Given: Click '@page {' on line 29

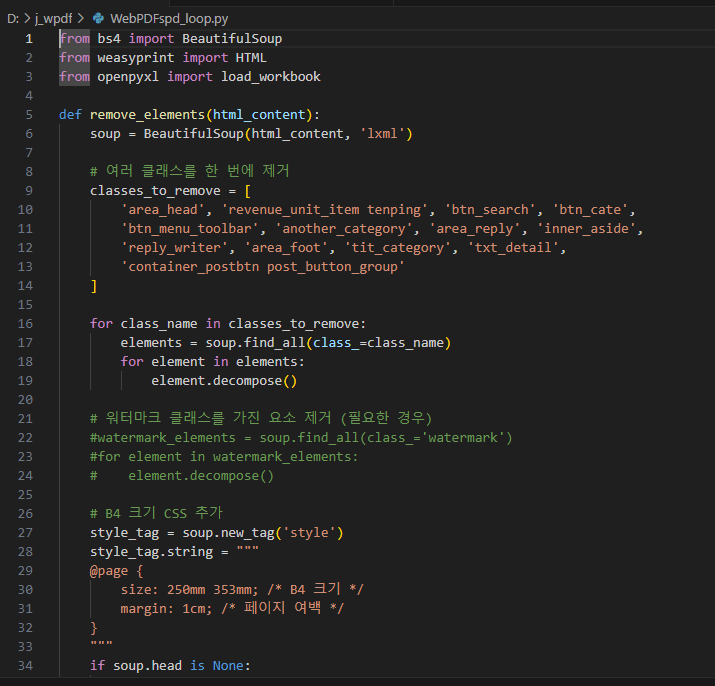Looking at the screenshot, I should 117,571.
